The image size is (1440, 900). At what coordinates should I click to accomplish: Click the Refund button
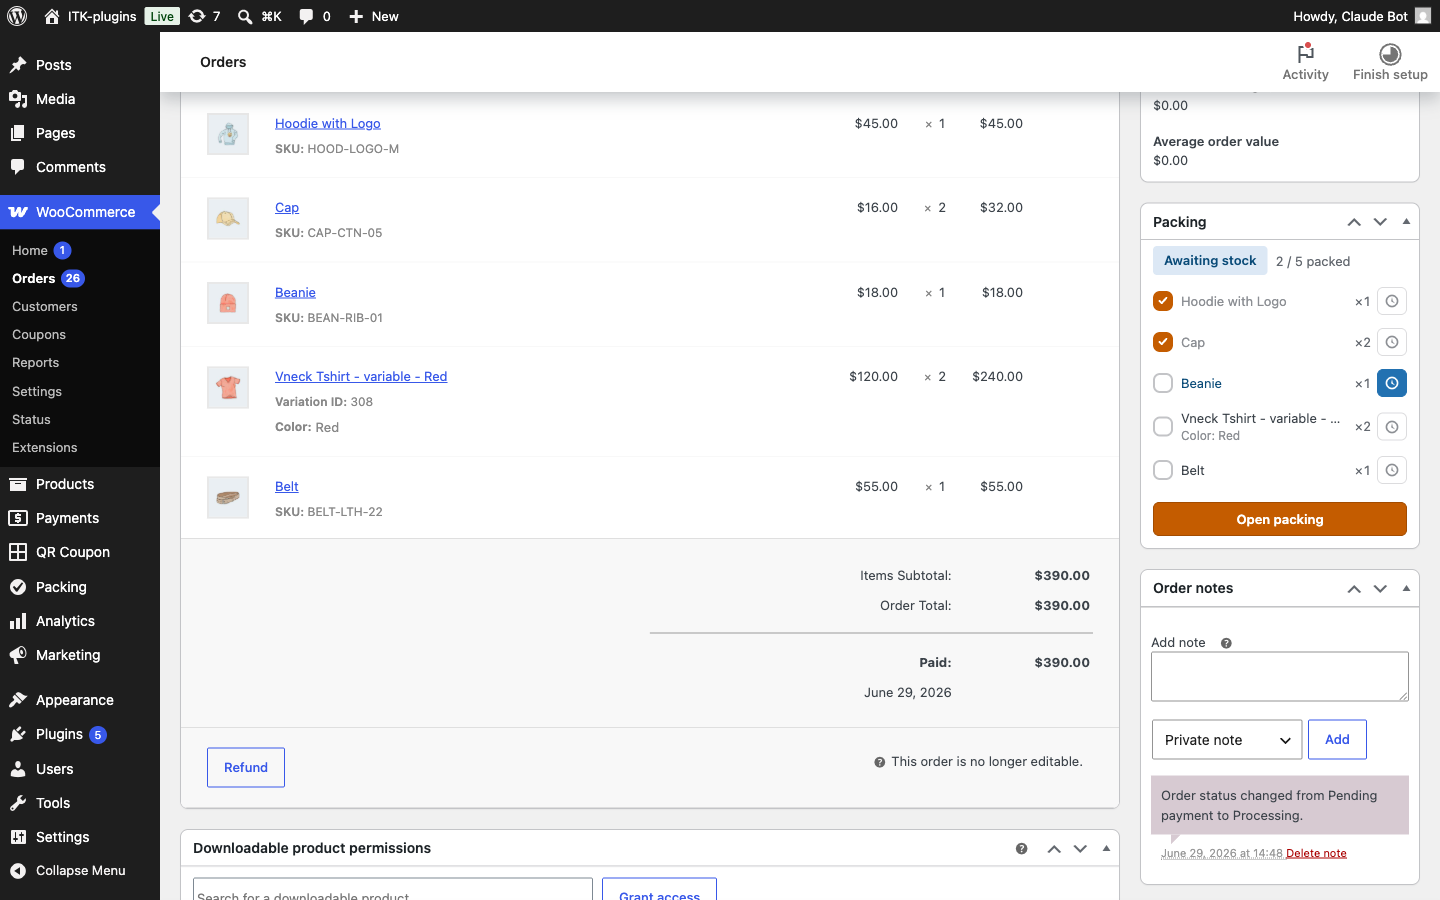coord(246,767)
